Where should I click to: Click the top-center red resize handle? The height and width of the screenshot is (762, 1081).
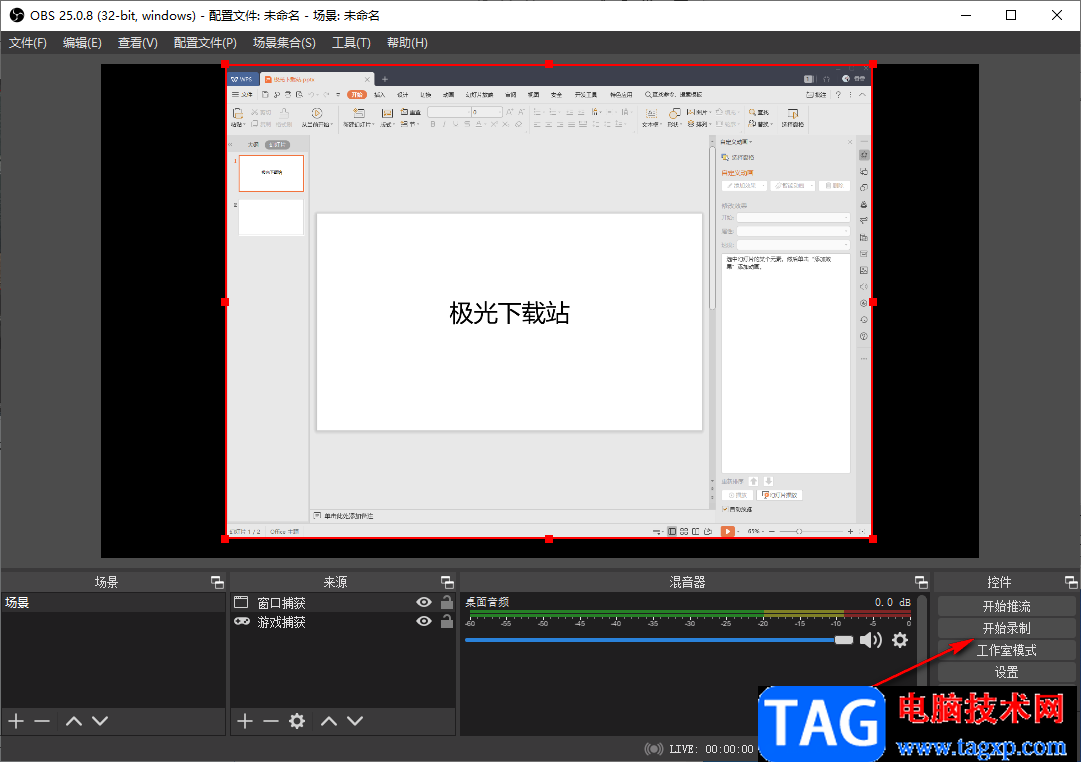(549, 64)
